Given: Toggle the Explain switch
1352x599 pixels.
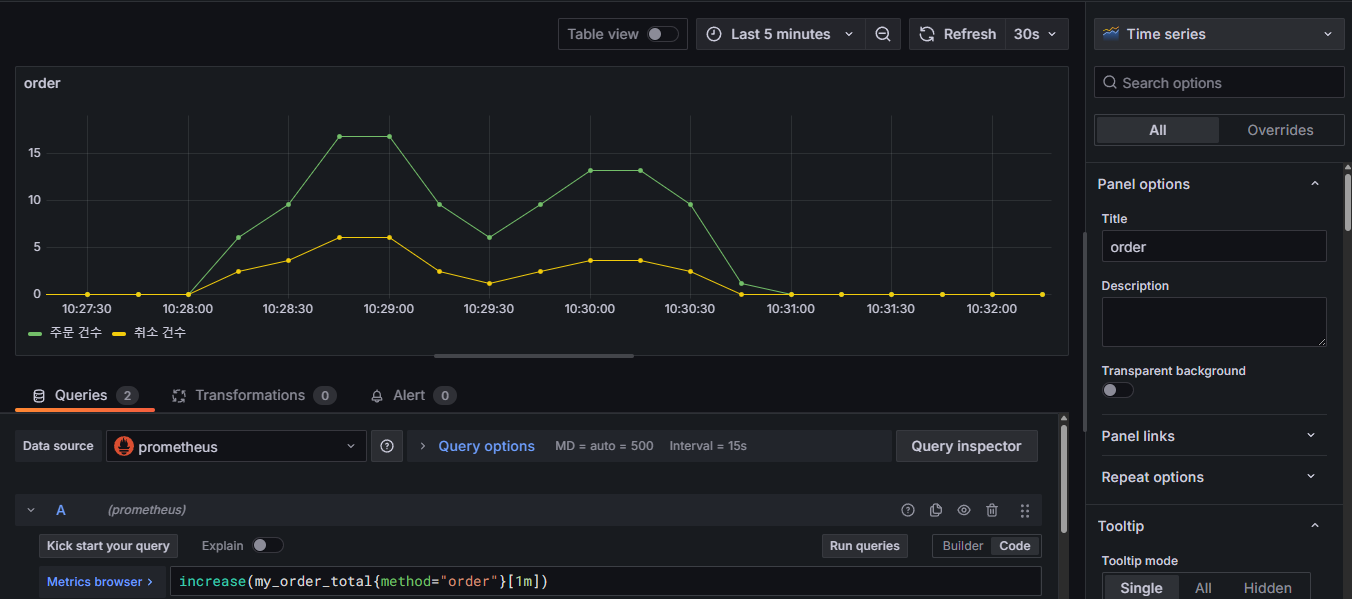Looking at the screenshot, I should pyautogui.click(x=267, y=545).
